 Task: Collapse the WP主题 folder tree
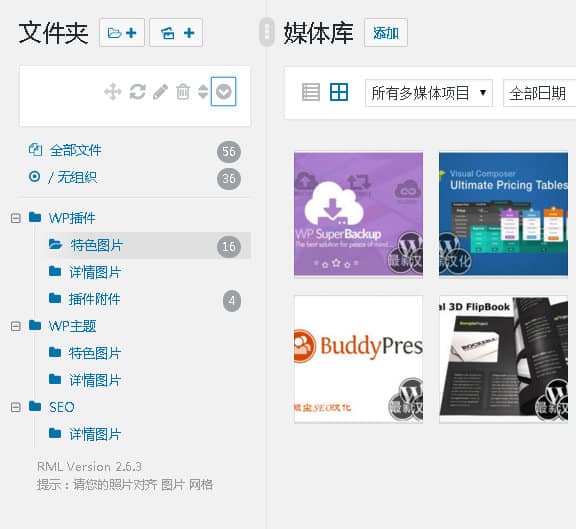point(15,326)
